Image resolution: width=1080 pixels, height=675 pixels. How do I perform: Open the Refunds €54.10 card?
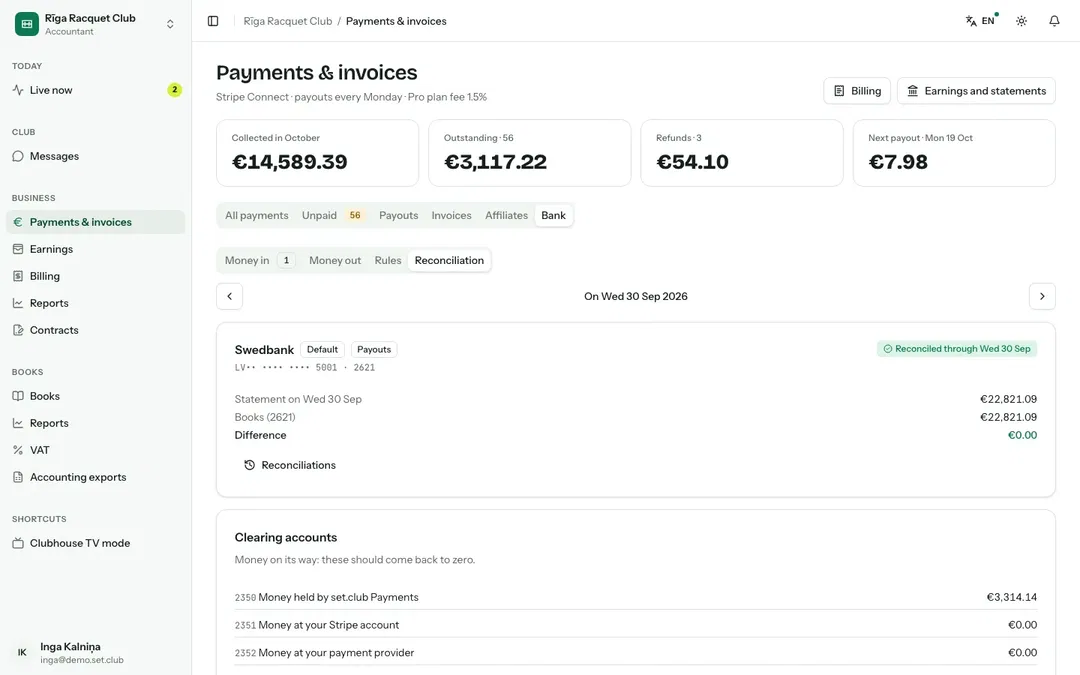click(x=742, y=153)
